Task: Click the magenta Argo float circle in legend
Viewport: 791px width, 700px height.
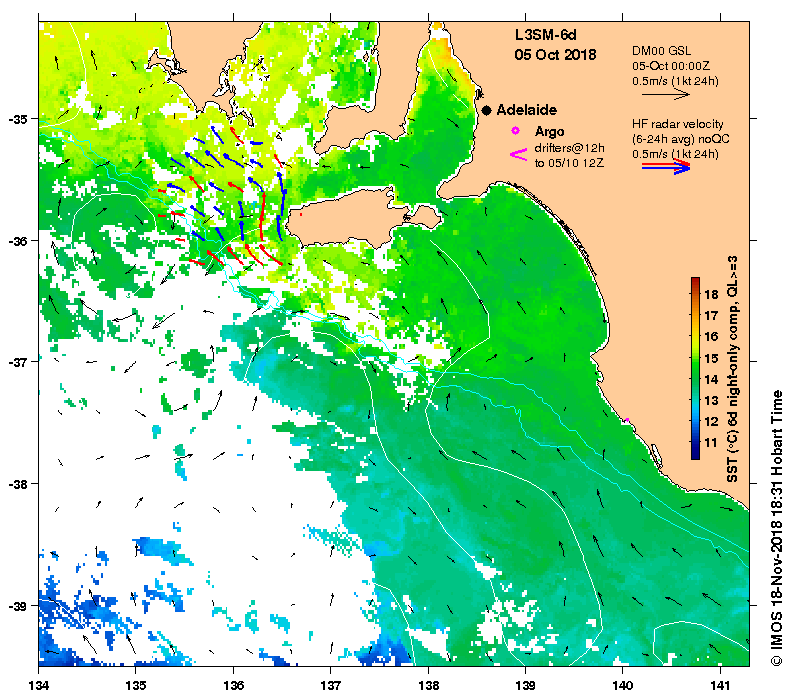Action: pos(515,131)
